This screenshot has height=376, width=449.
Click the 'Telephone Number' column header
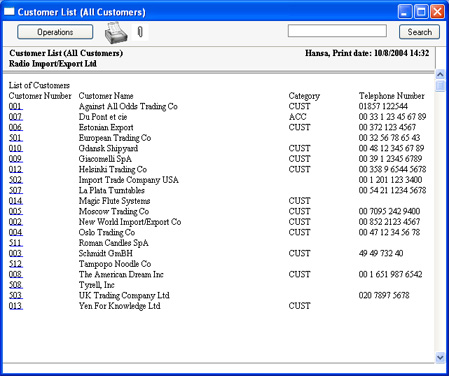[391, 96]
